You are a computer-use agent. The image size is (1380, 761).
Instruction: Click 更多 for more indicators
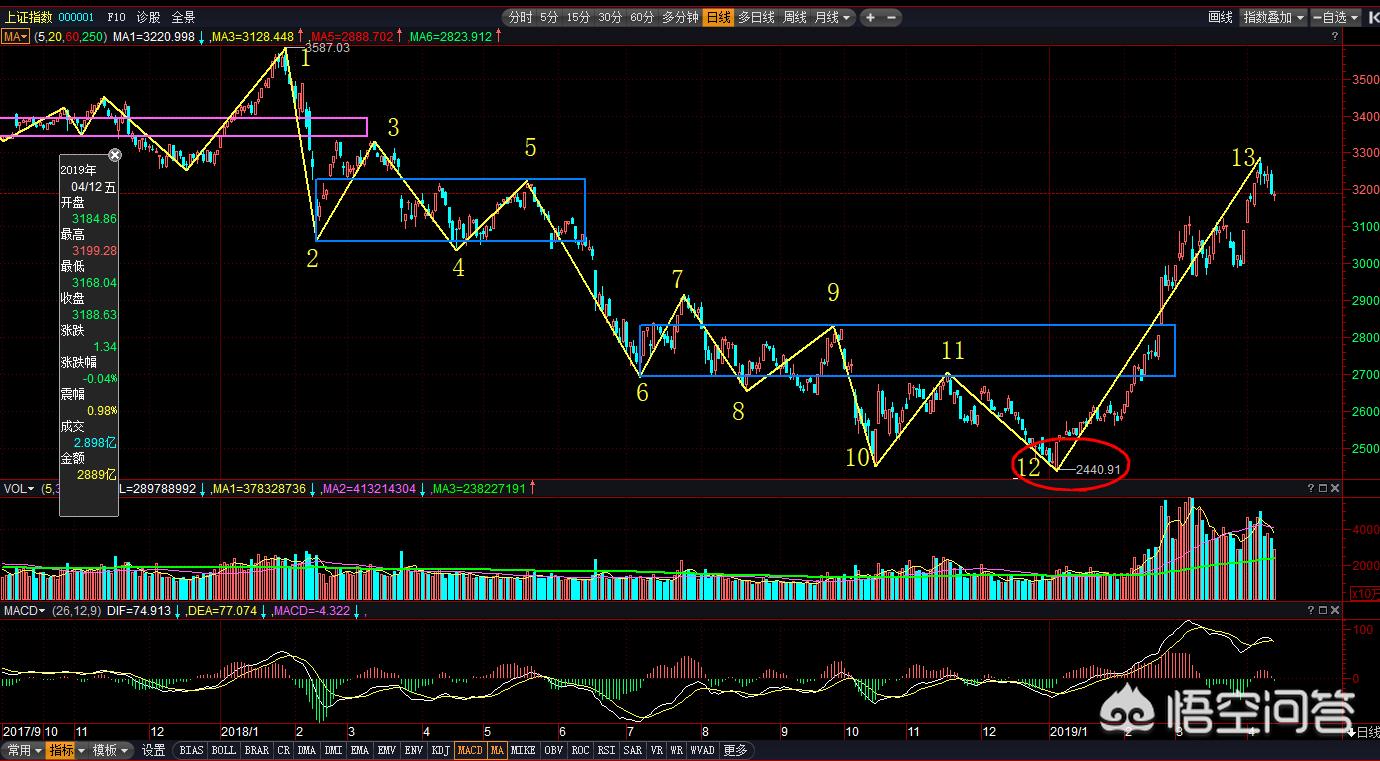tap(735, 750)
